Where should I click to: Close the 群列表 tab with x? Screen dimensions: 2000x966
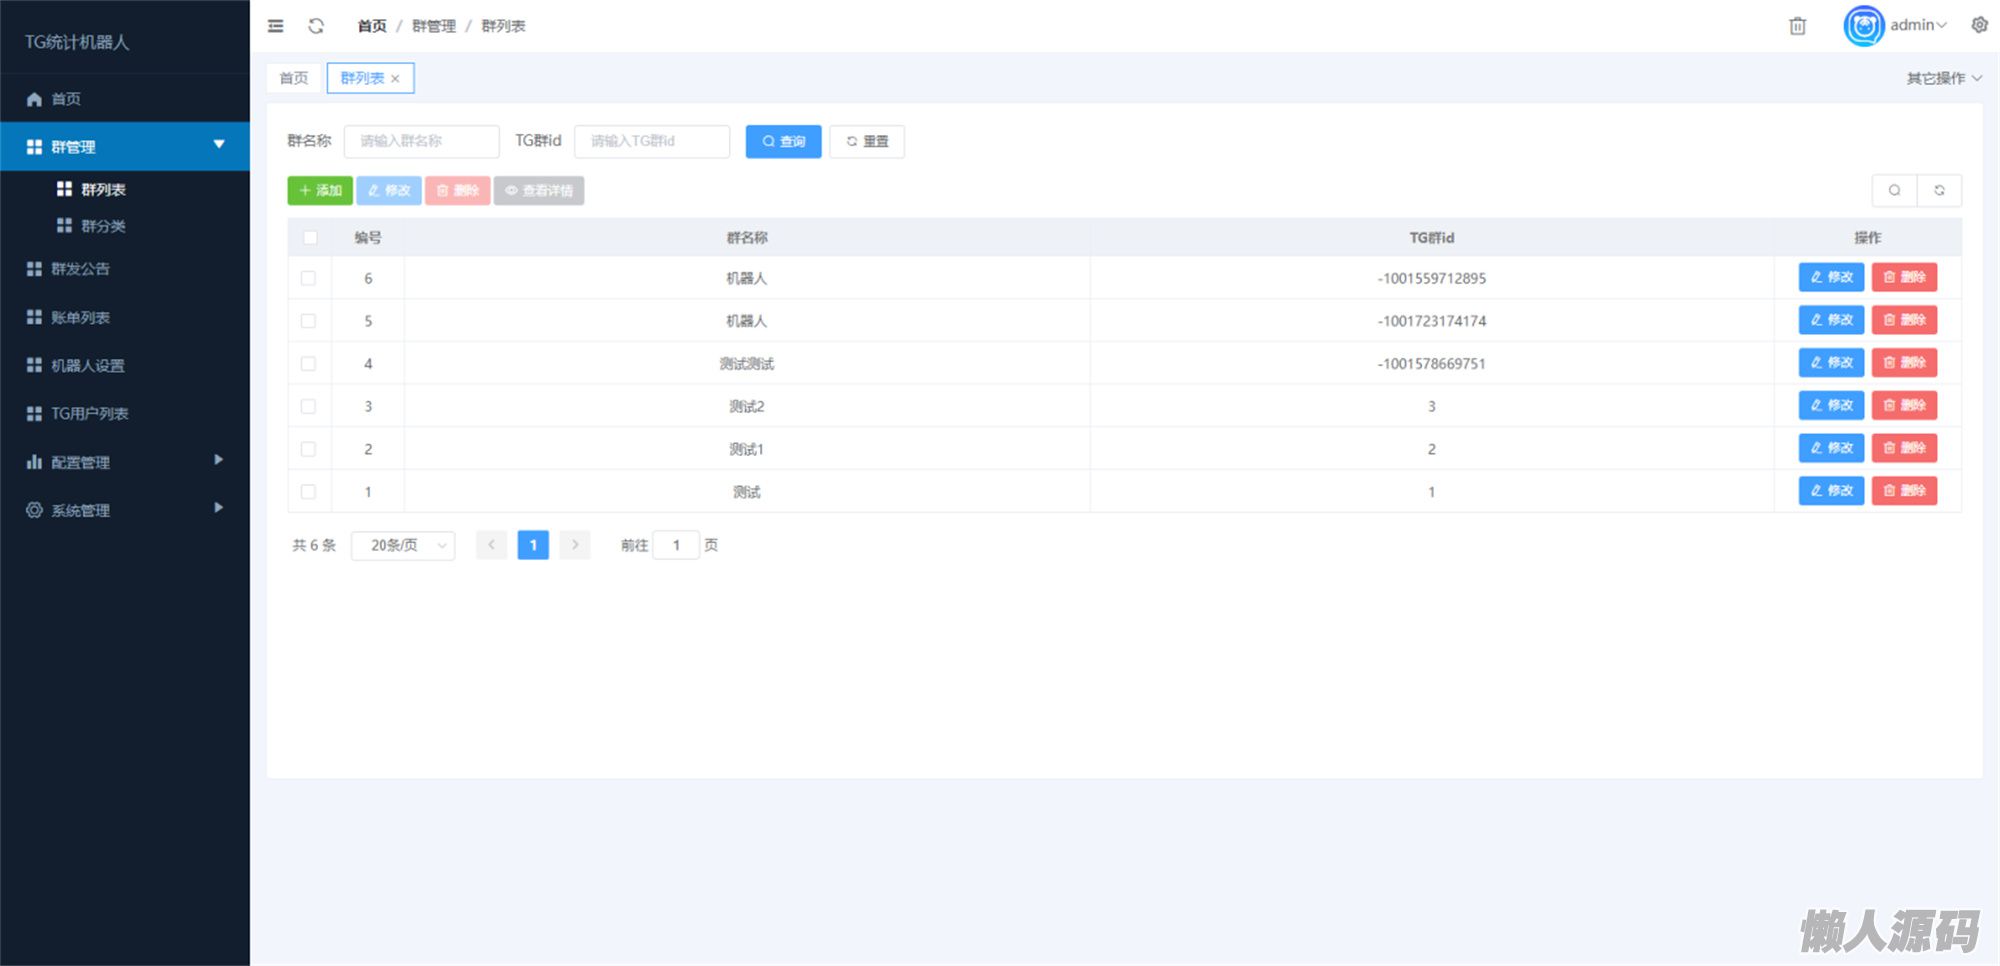pos(396,79)
